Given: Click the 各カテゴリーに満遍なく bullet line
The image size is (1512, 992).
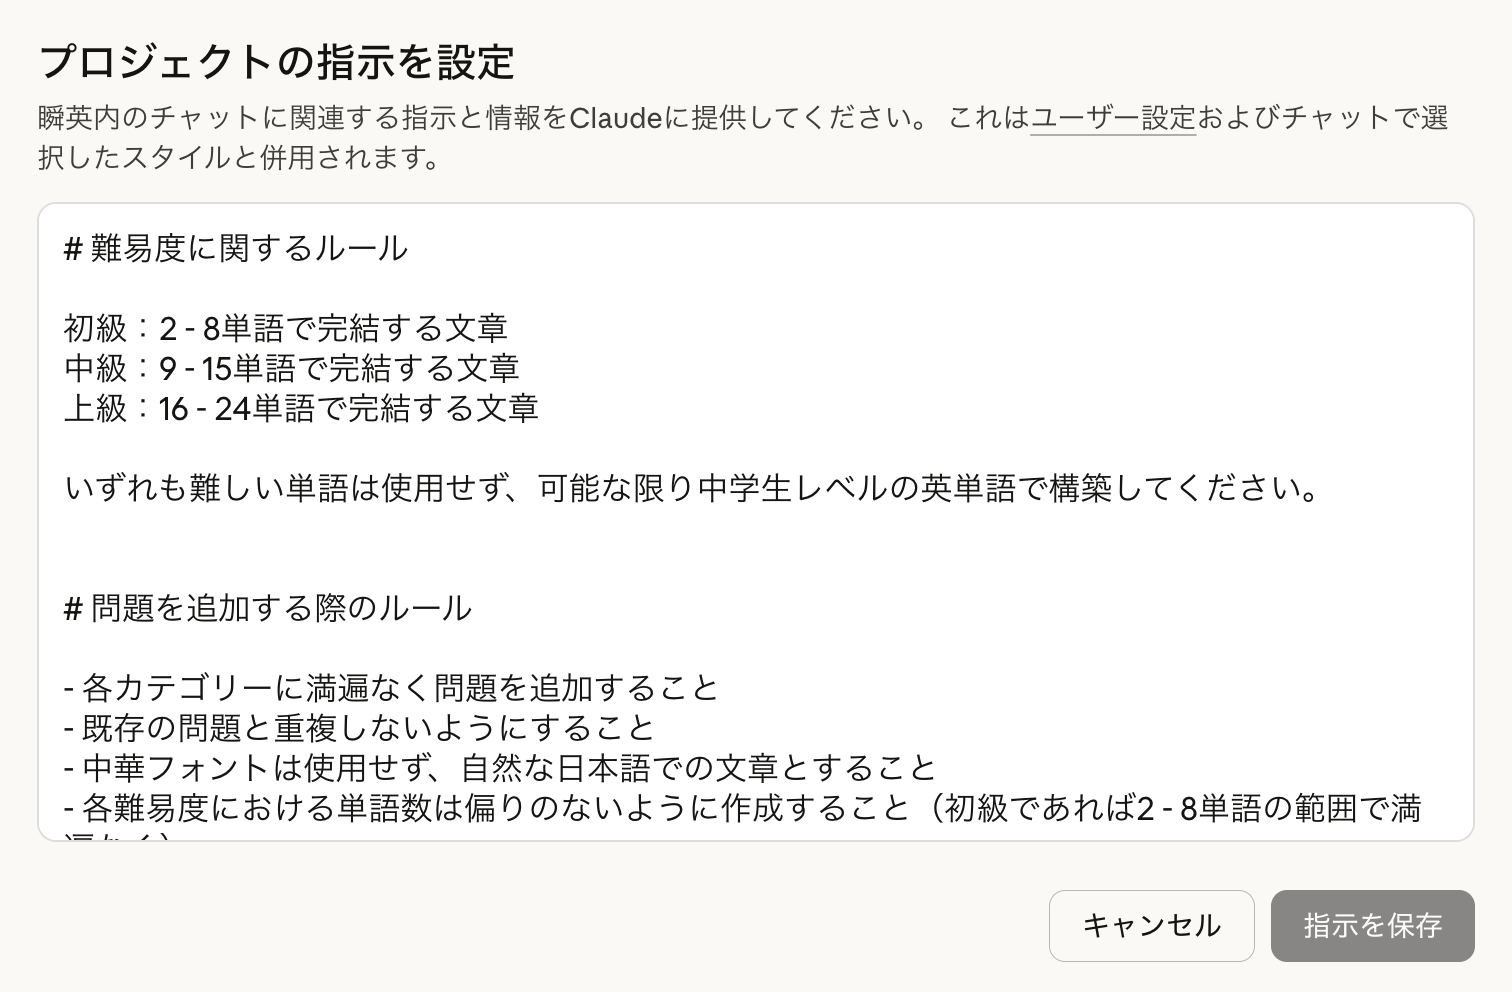Looking at the screenshot, I should (391, 688).
